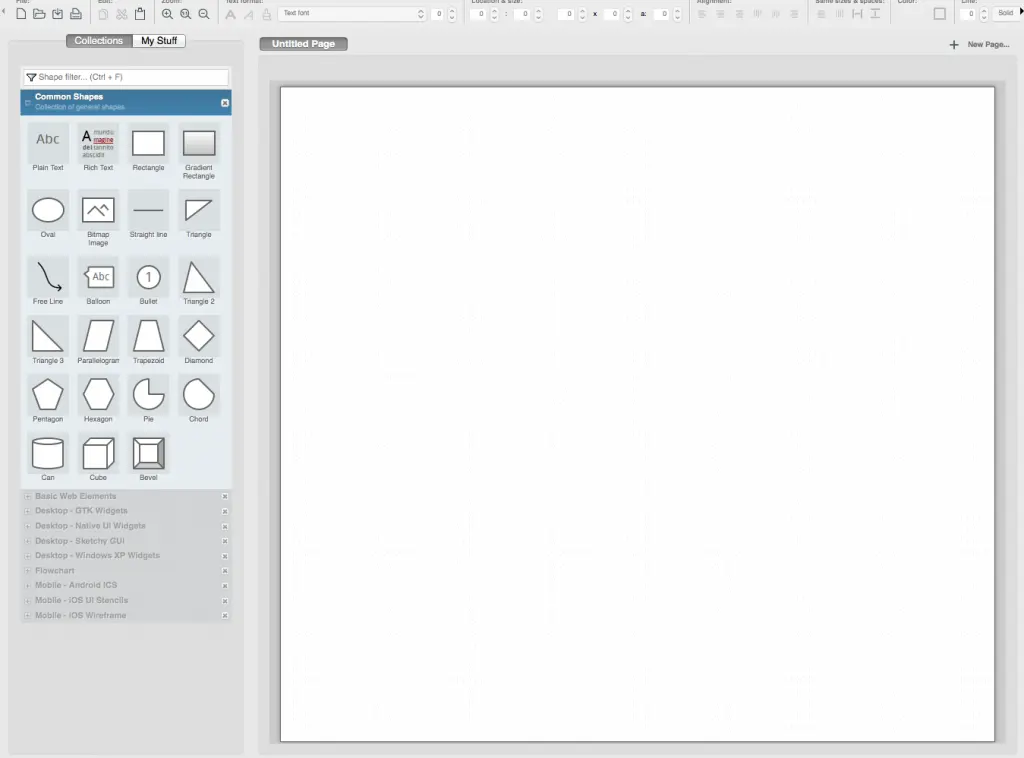Open the Solid line style button
The width and height of the screenshot is (1024, 758).
click(1005, 14)
